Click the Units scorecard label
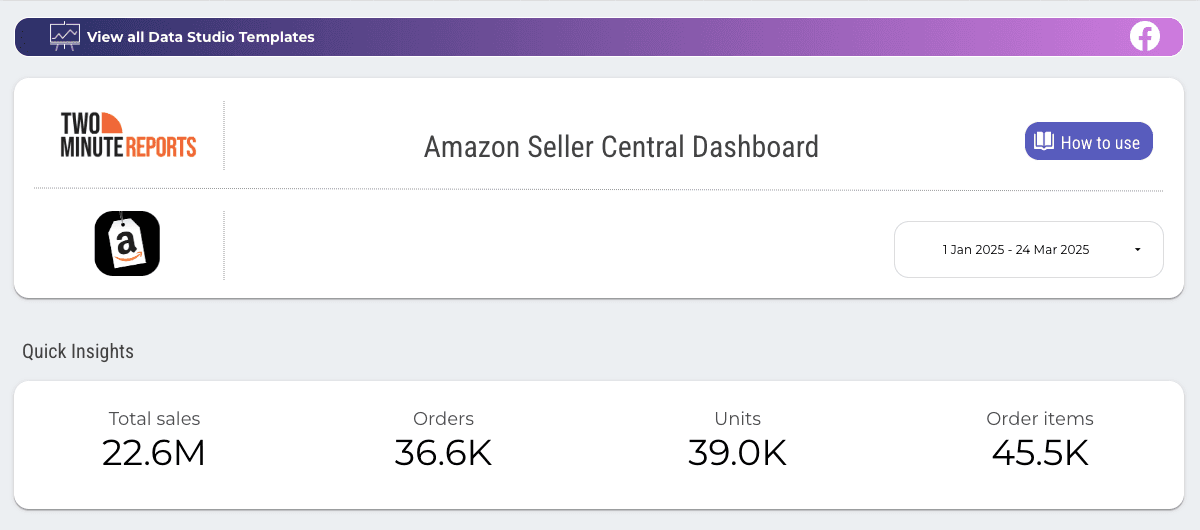The image size is (1200, 530). coord(737,419)
